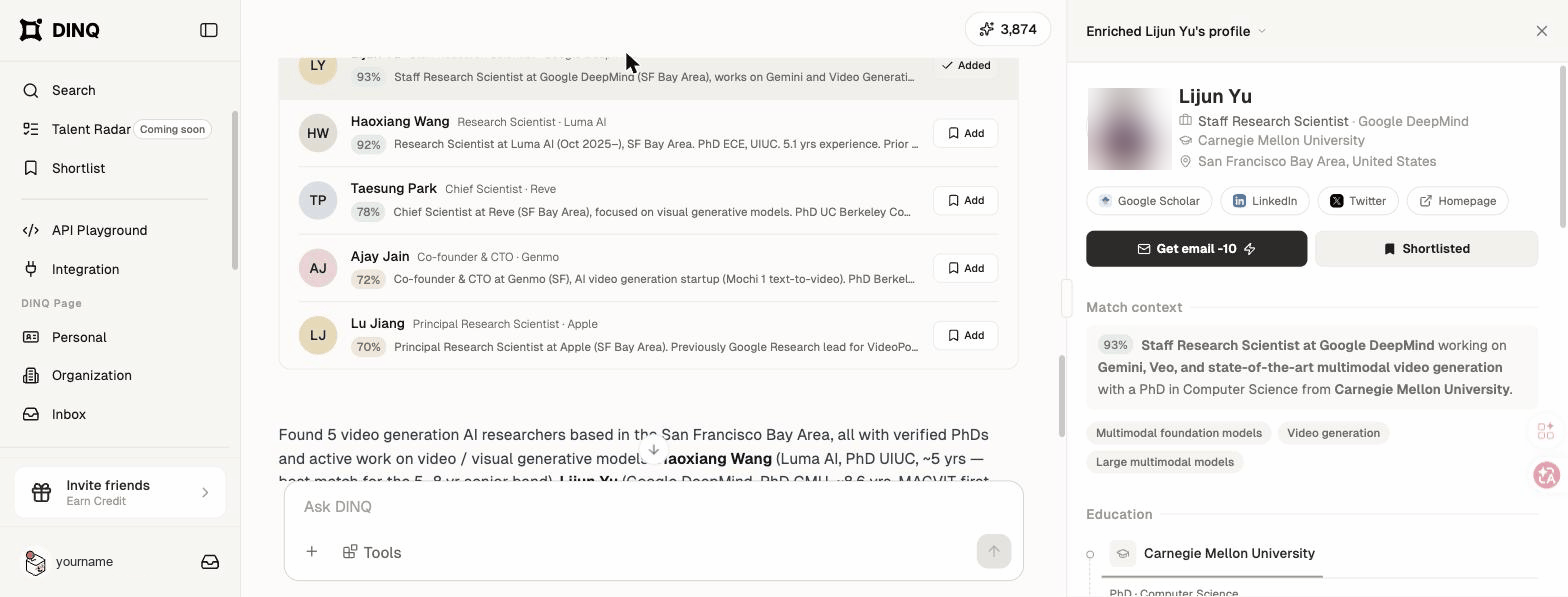The image size is (1568, 597).
Task: Close the profile side panel
Action: click(x=1542, y=31)
